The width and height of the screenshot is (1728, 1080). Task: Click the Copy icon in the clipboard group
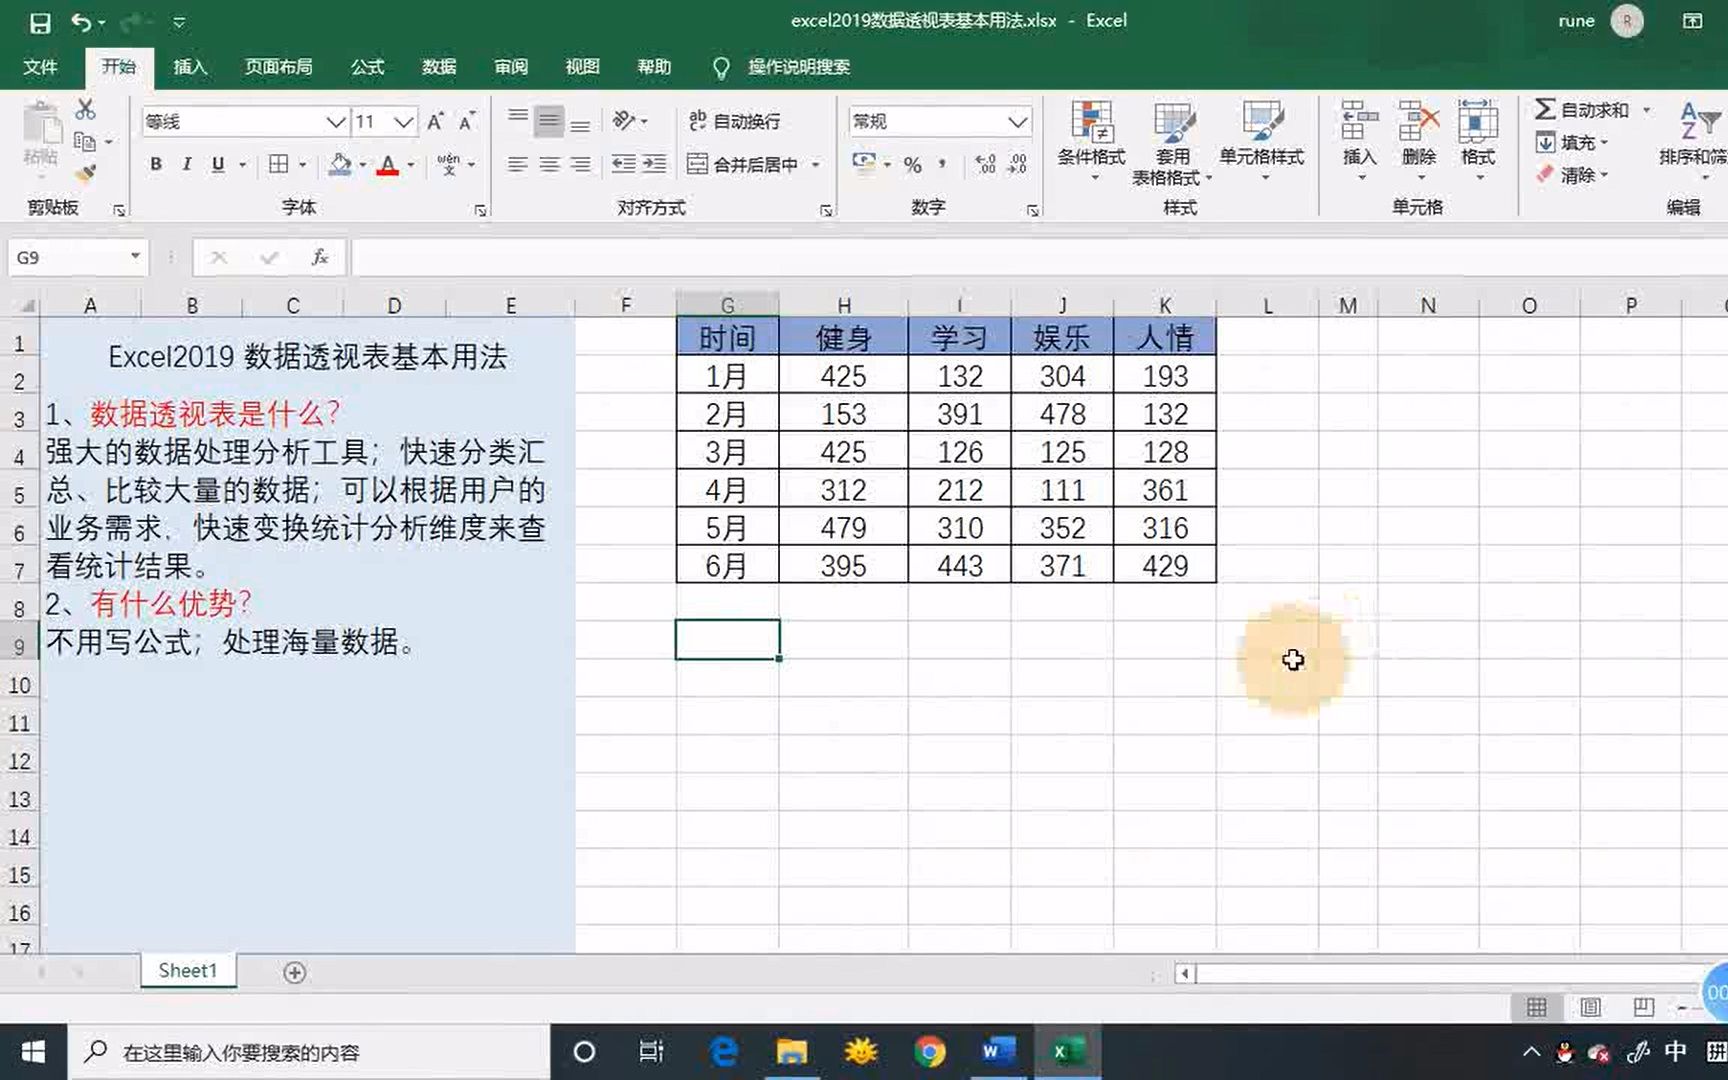point(85,141)
